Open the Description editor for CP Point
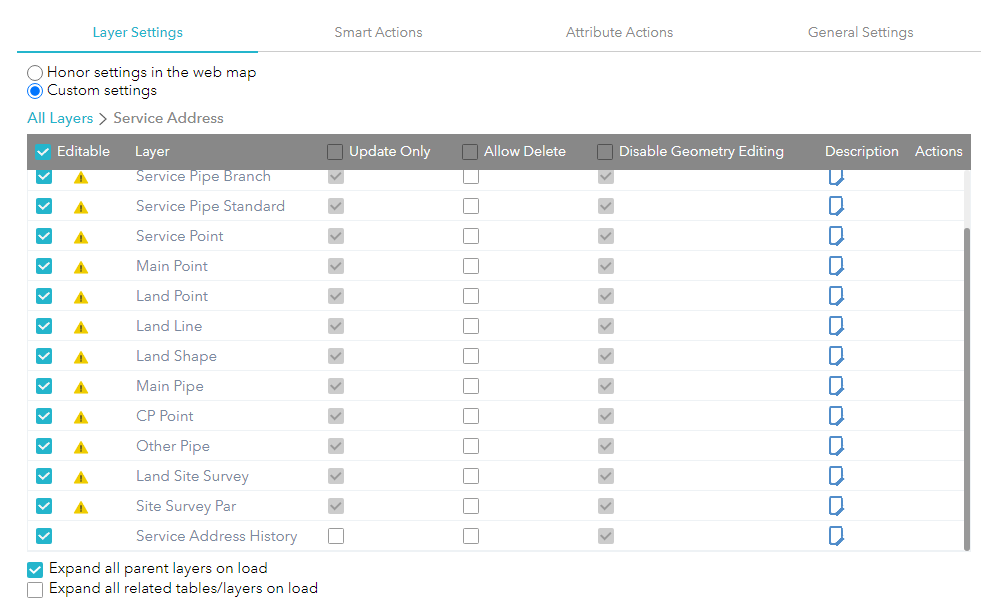Screen dimensions: 982x610 pos(836,416)
